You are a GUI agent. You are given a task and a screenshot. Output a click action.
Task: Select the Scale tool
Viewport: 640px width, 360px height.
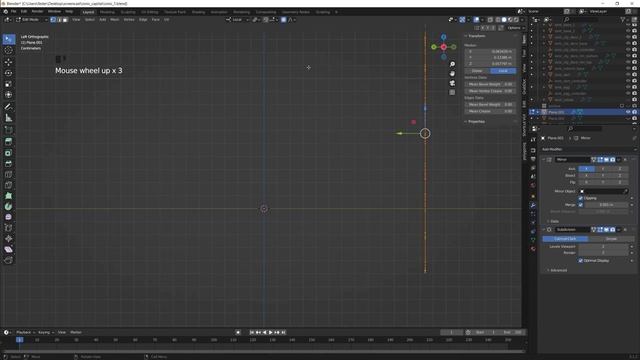pos(9,84)
